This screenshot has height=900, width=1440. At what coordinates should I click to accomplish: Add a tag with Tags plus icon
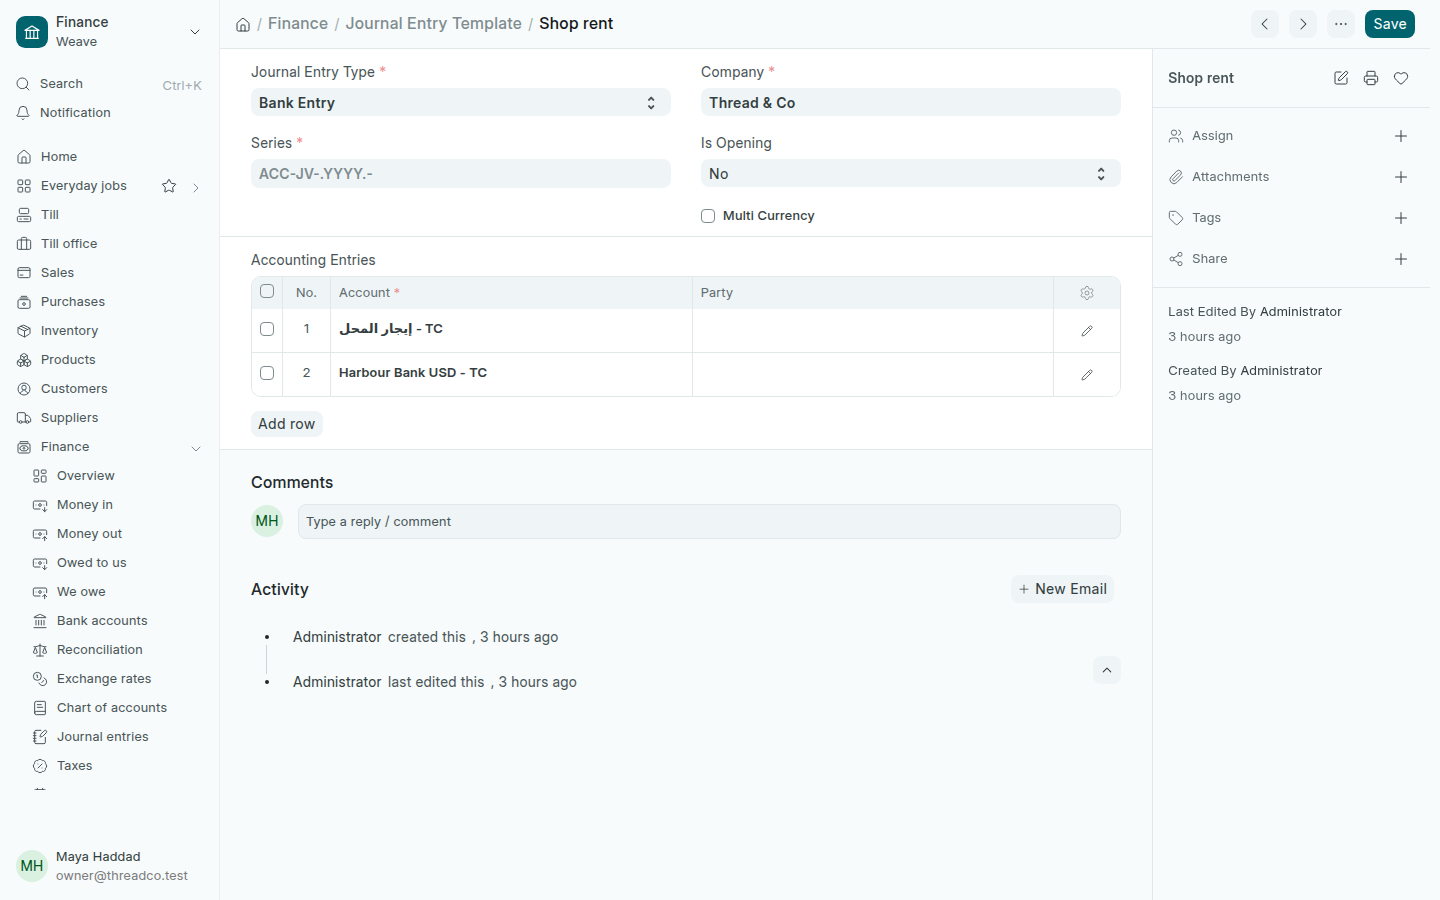tap(1401, 218)
